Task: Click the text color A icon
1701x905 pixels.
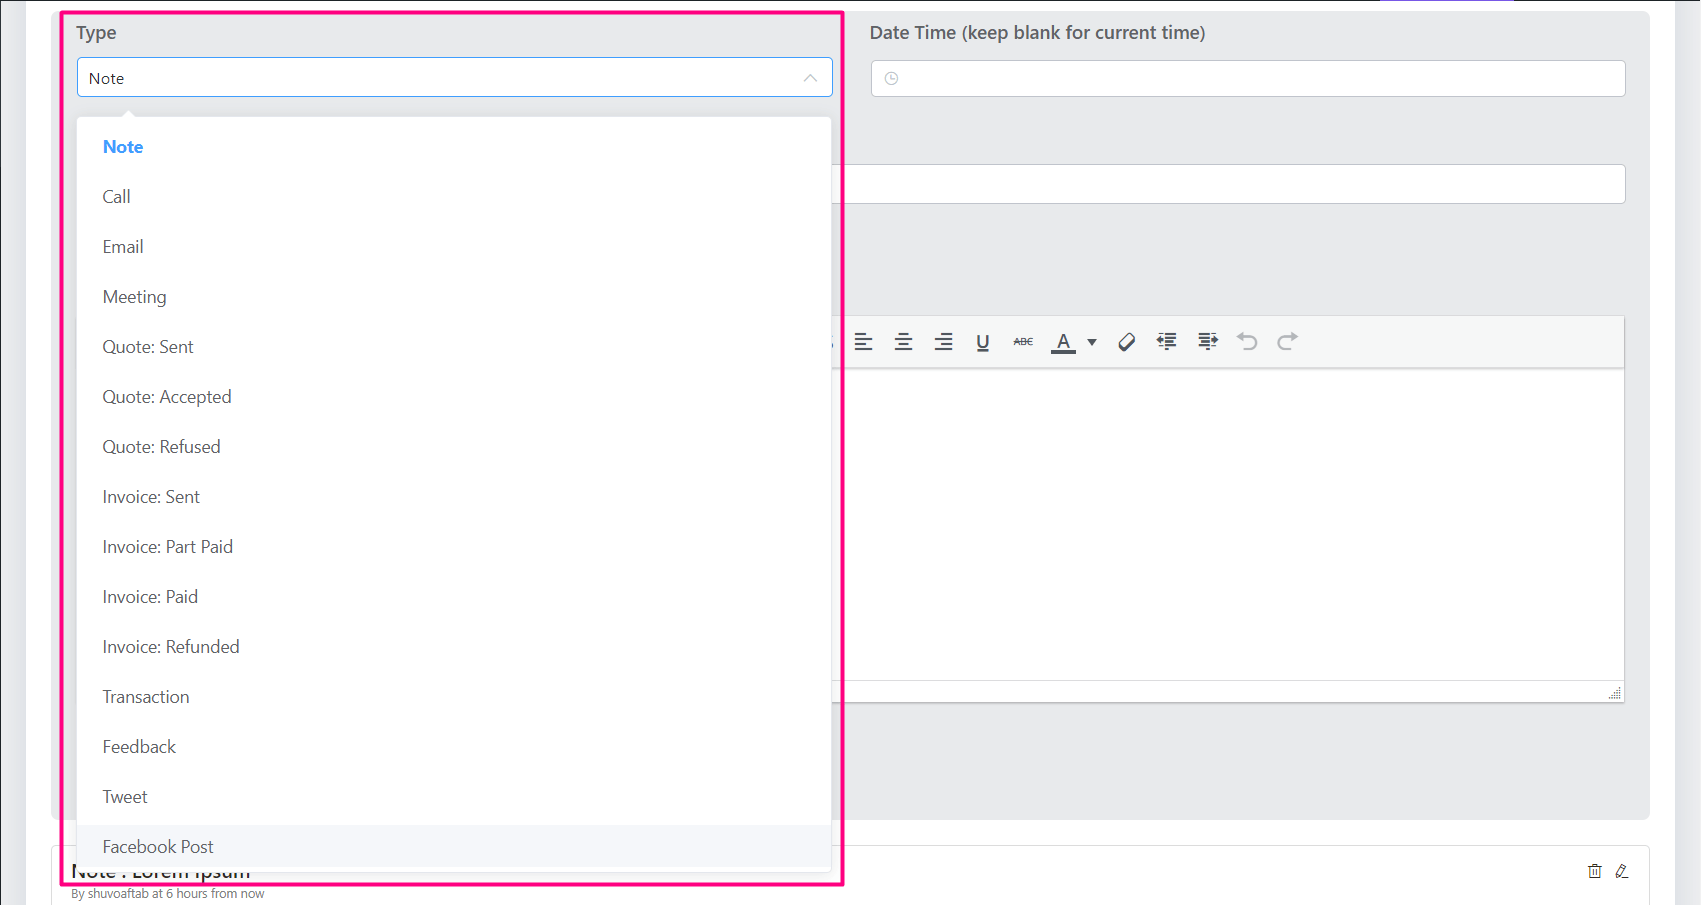Action: click(1063, 342)
